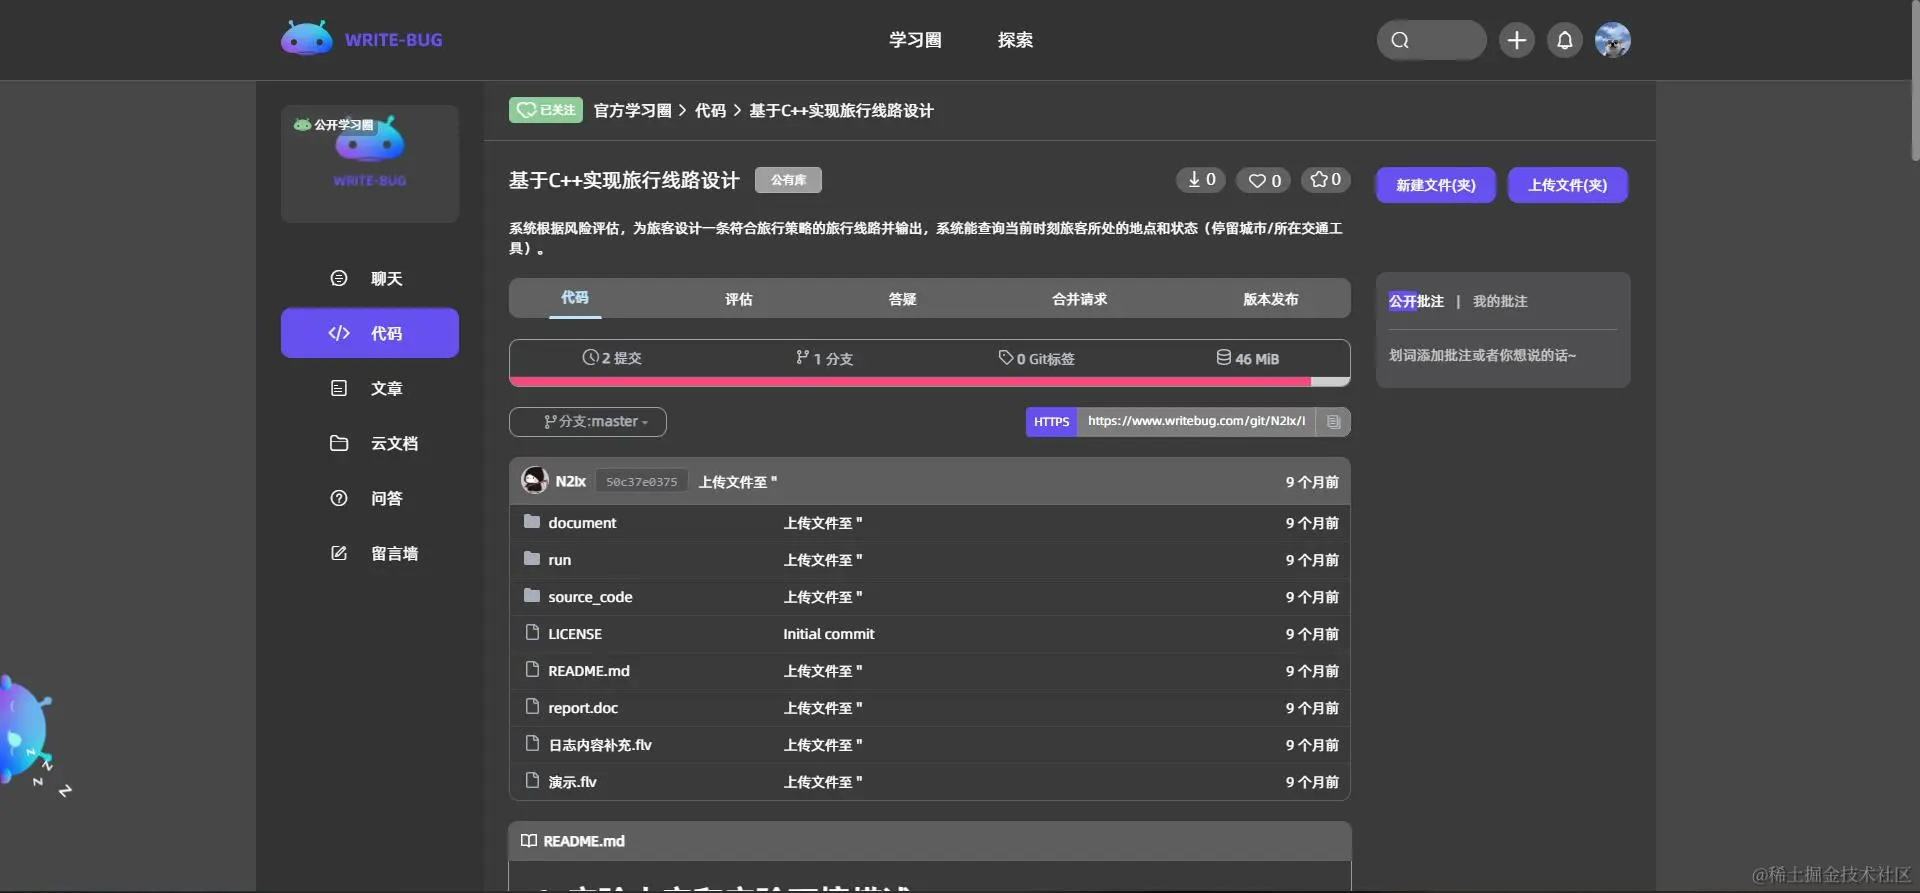Open README.md in the file list

tap(589, 671)
